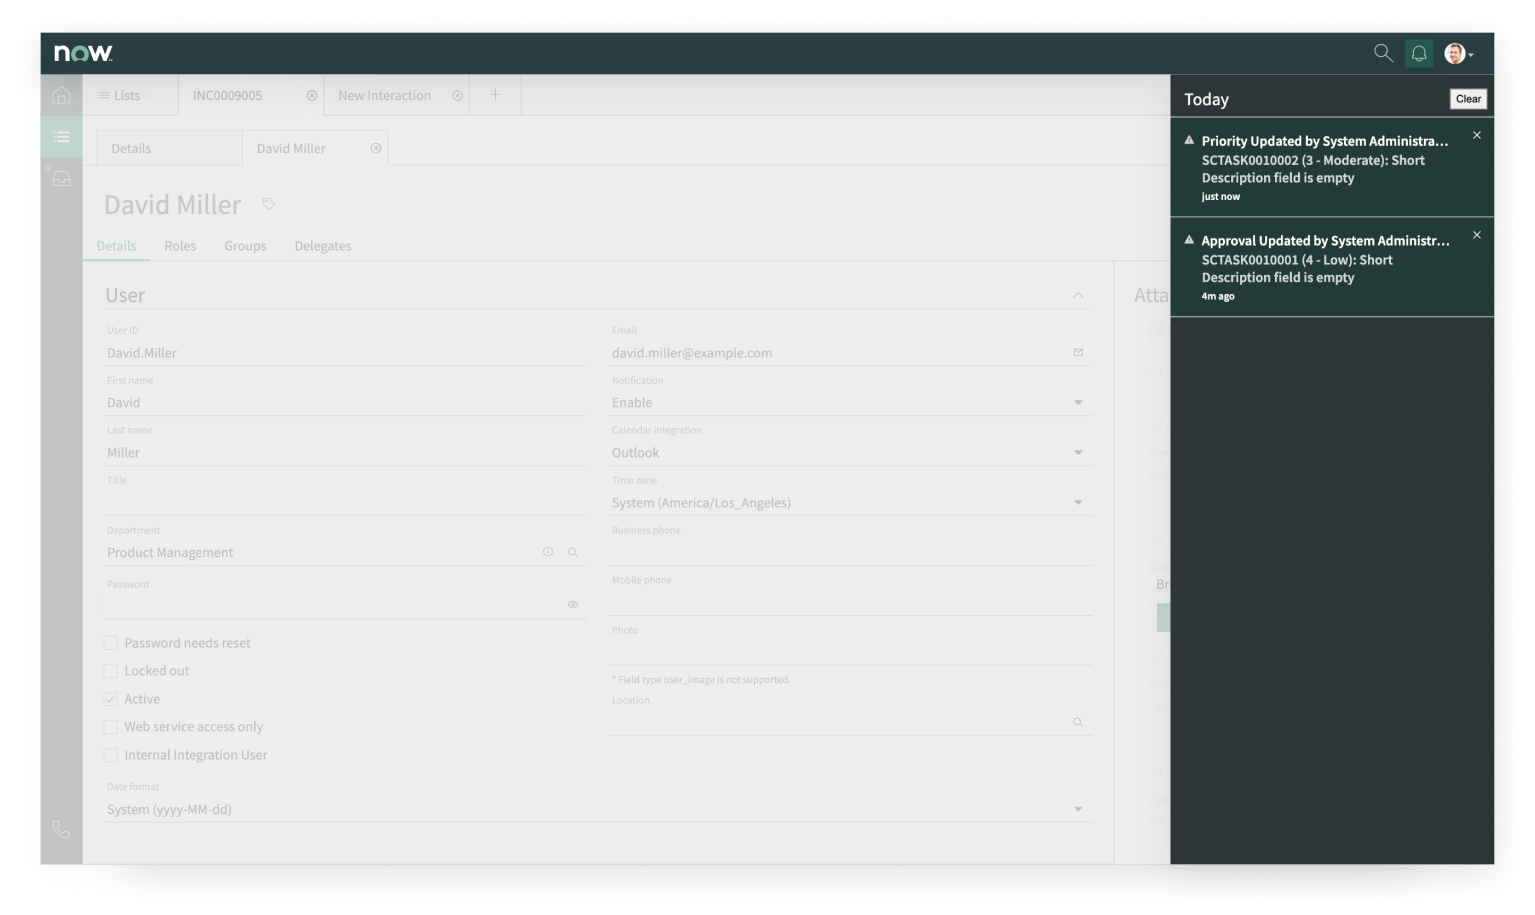The image size is (1535, 915).
Task: Open the Groups tab
Action: pyautogui.click(x=245, y=246)
